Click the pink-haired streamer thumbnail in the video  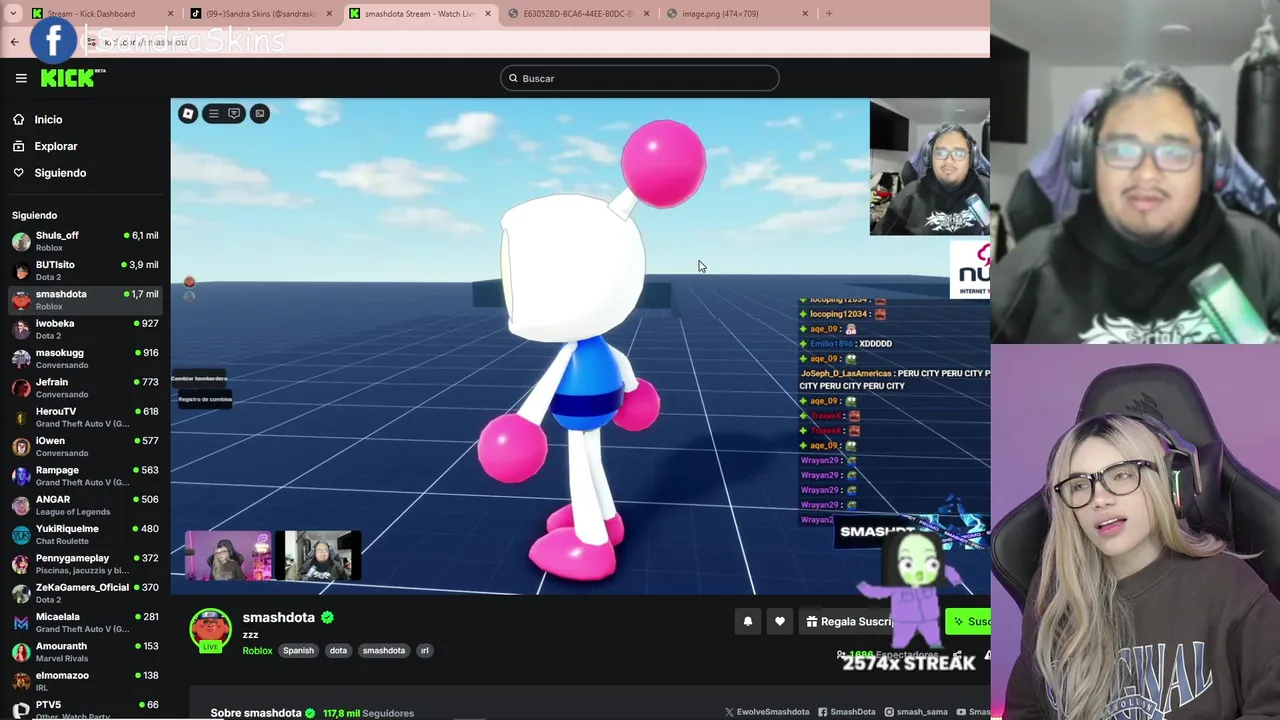[x=229, y=556]
